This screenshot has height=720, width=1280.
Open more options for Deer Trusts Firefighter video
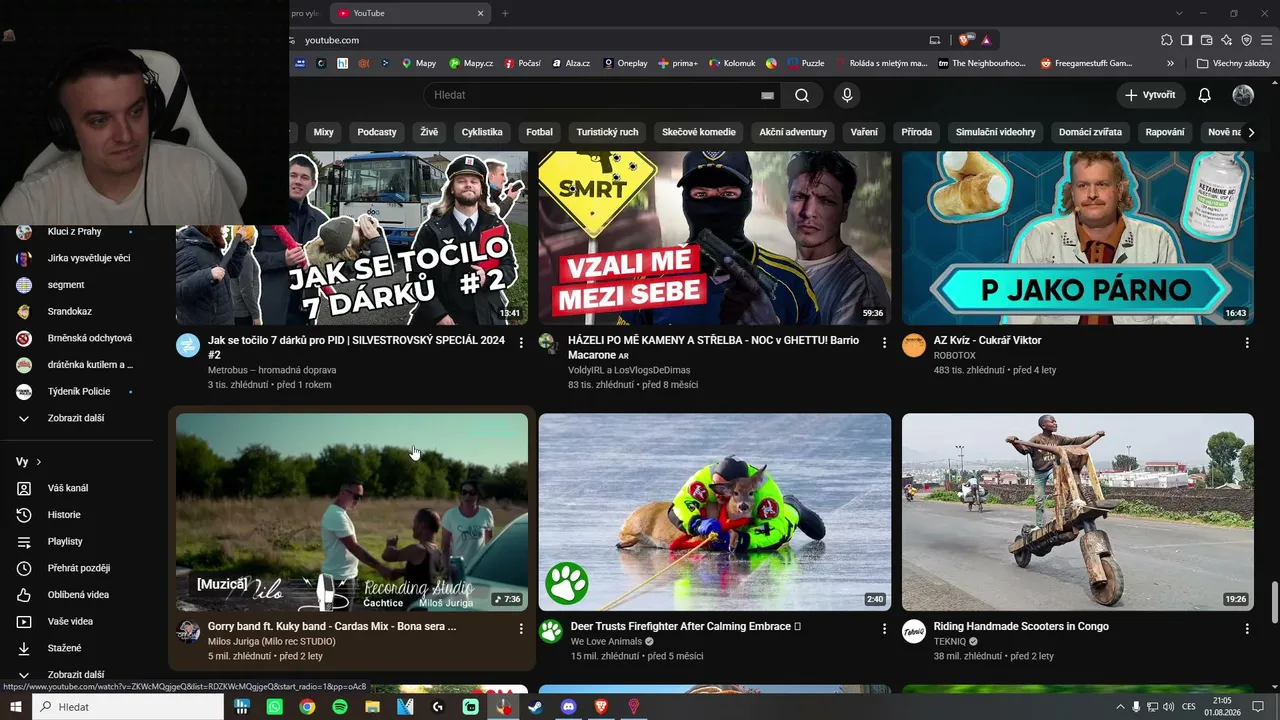pos(884,629)
